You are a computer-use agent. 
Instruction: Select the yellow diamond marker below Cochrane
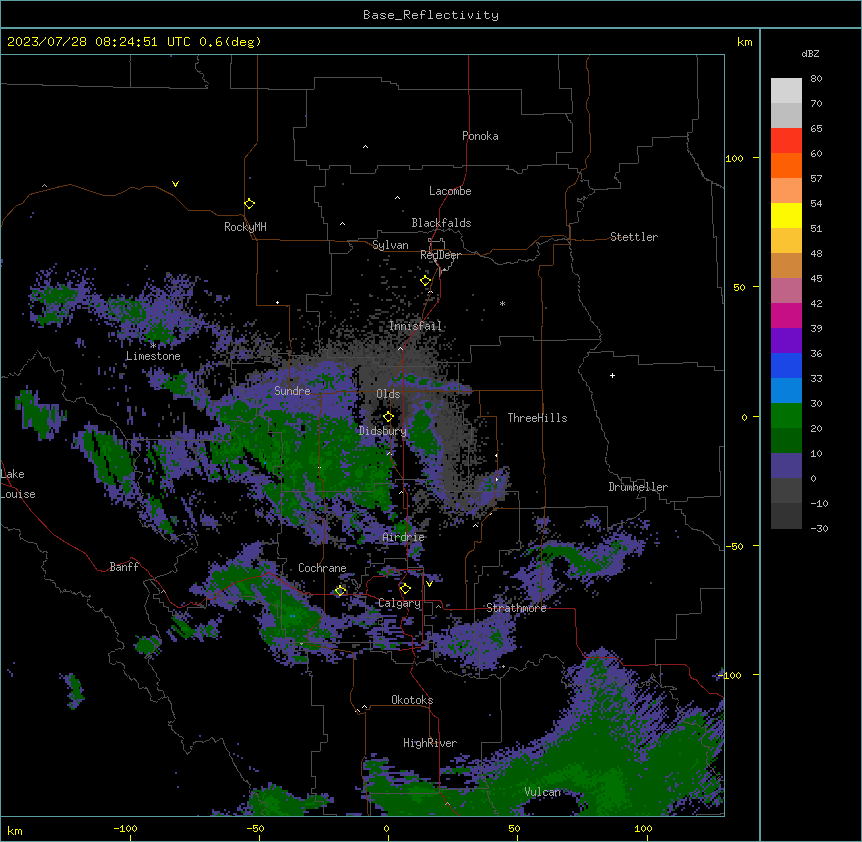(340, 591)
